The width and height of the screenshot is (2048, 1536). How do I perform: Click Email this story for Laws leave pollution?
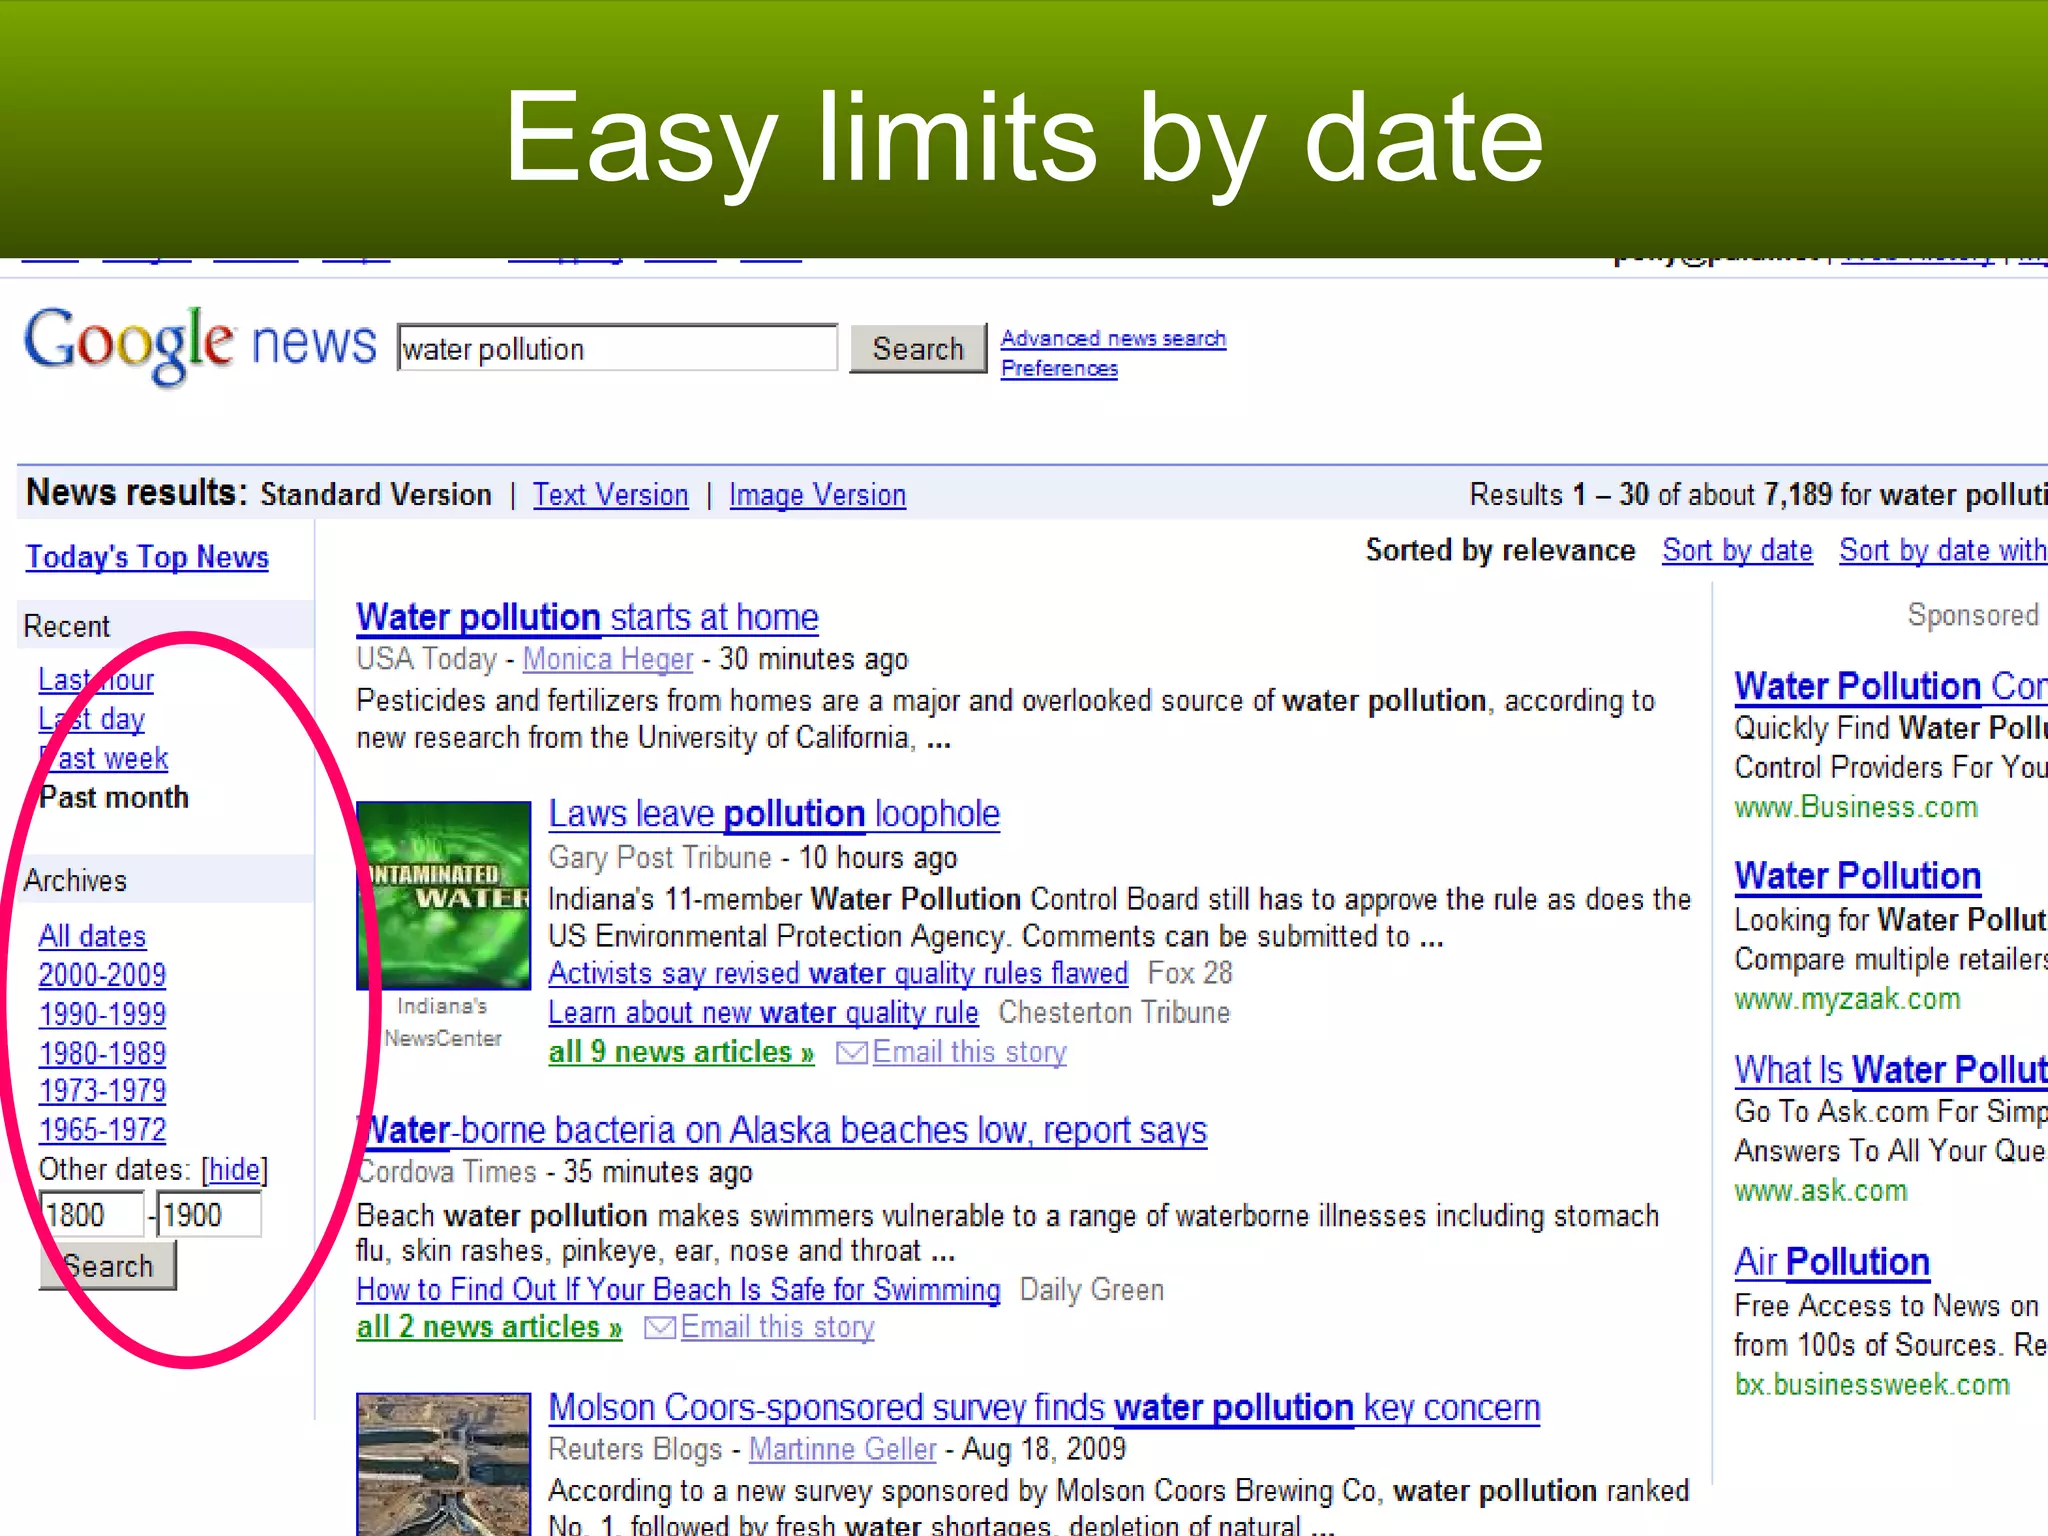[969, 1052]
